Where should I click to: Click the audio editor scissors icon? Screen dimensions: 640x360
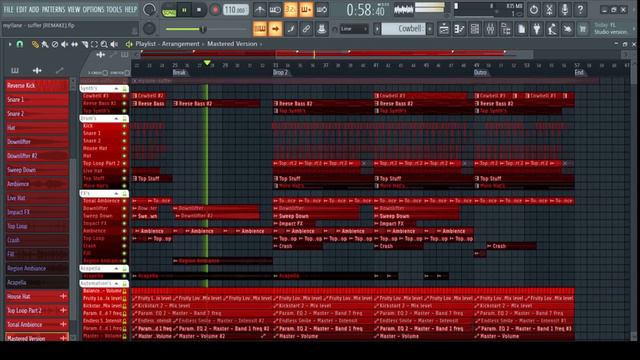click(549, 9)
